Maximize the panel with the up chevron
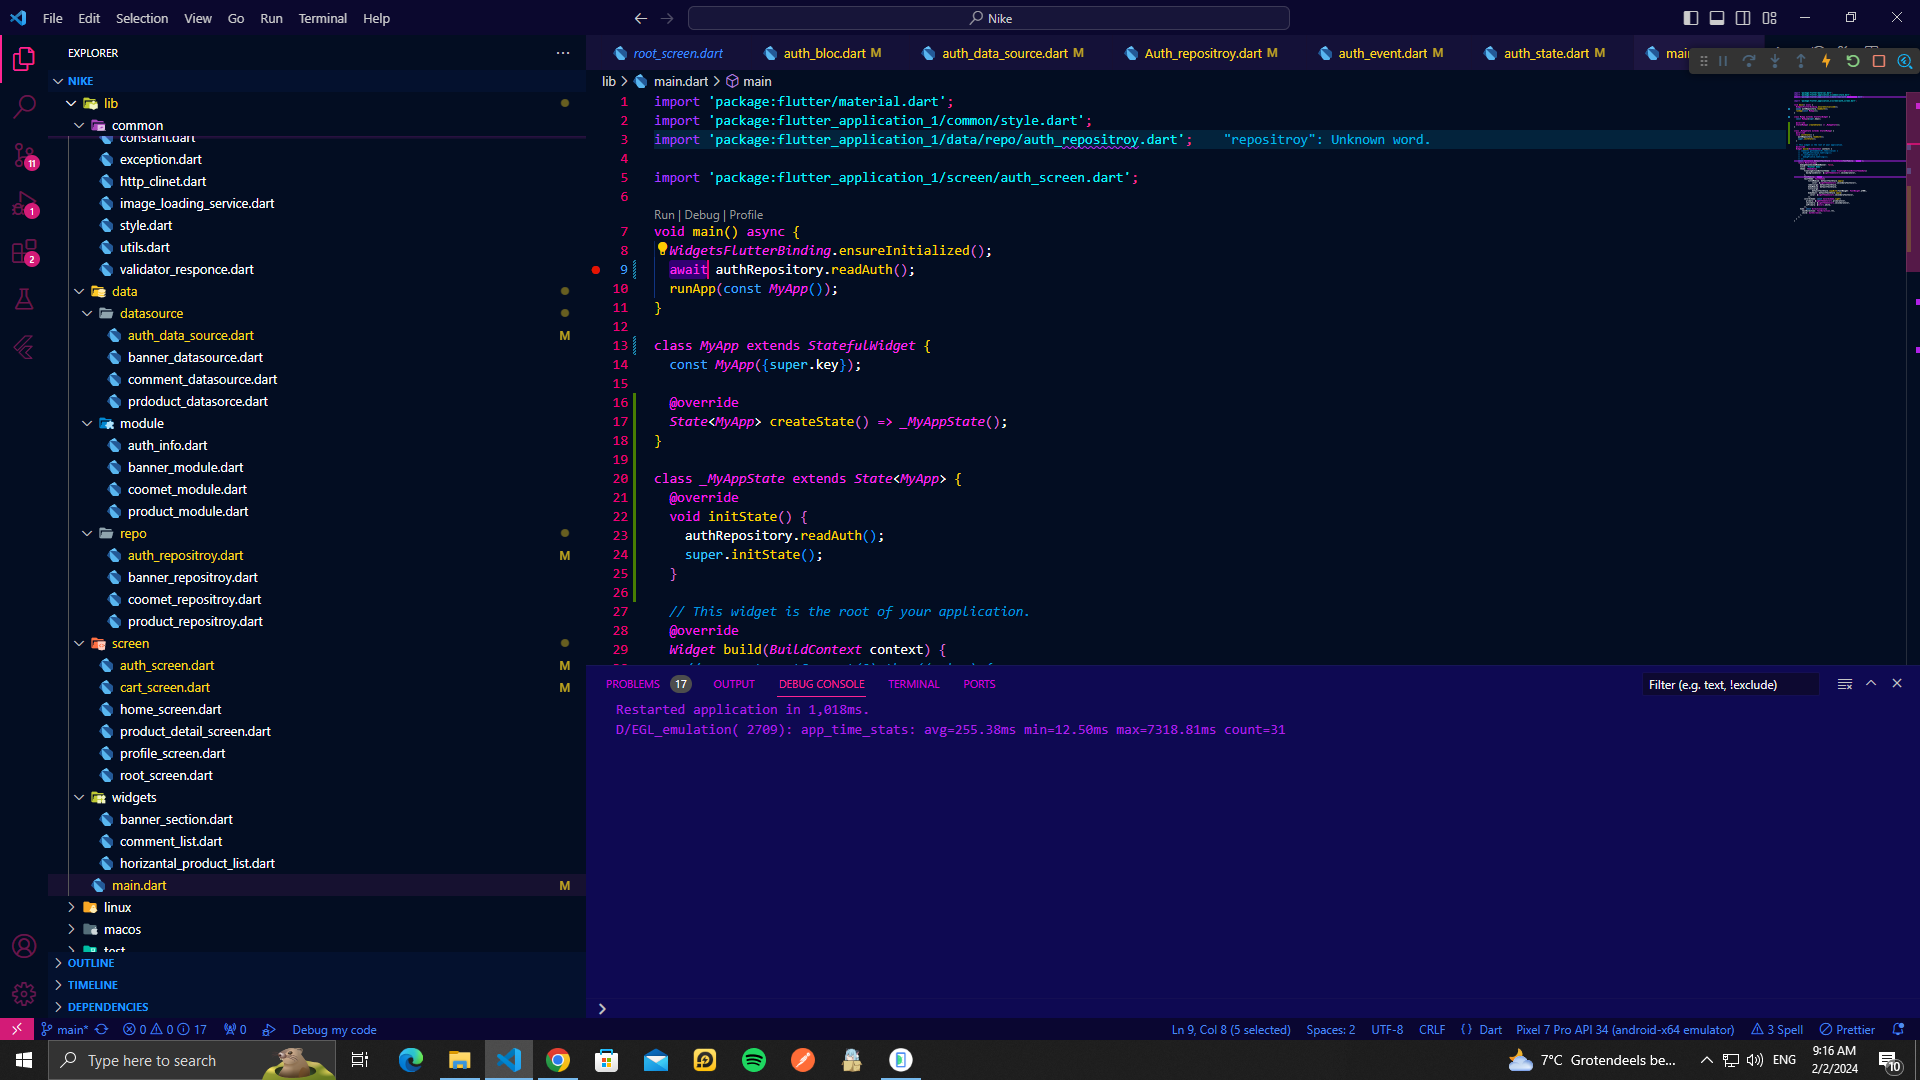Screen dimensions: 1920x1080 1871,684
